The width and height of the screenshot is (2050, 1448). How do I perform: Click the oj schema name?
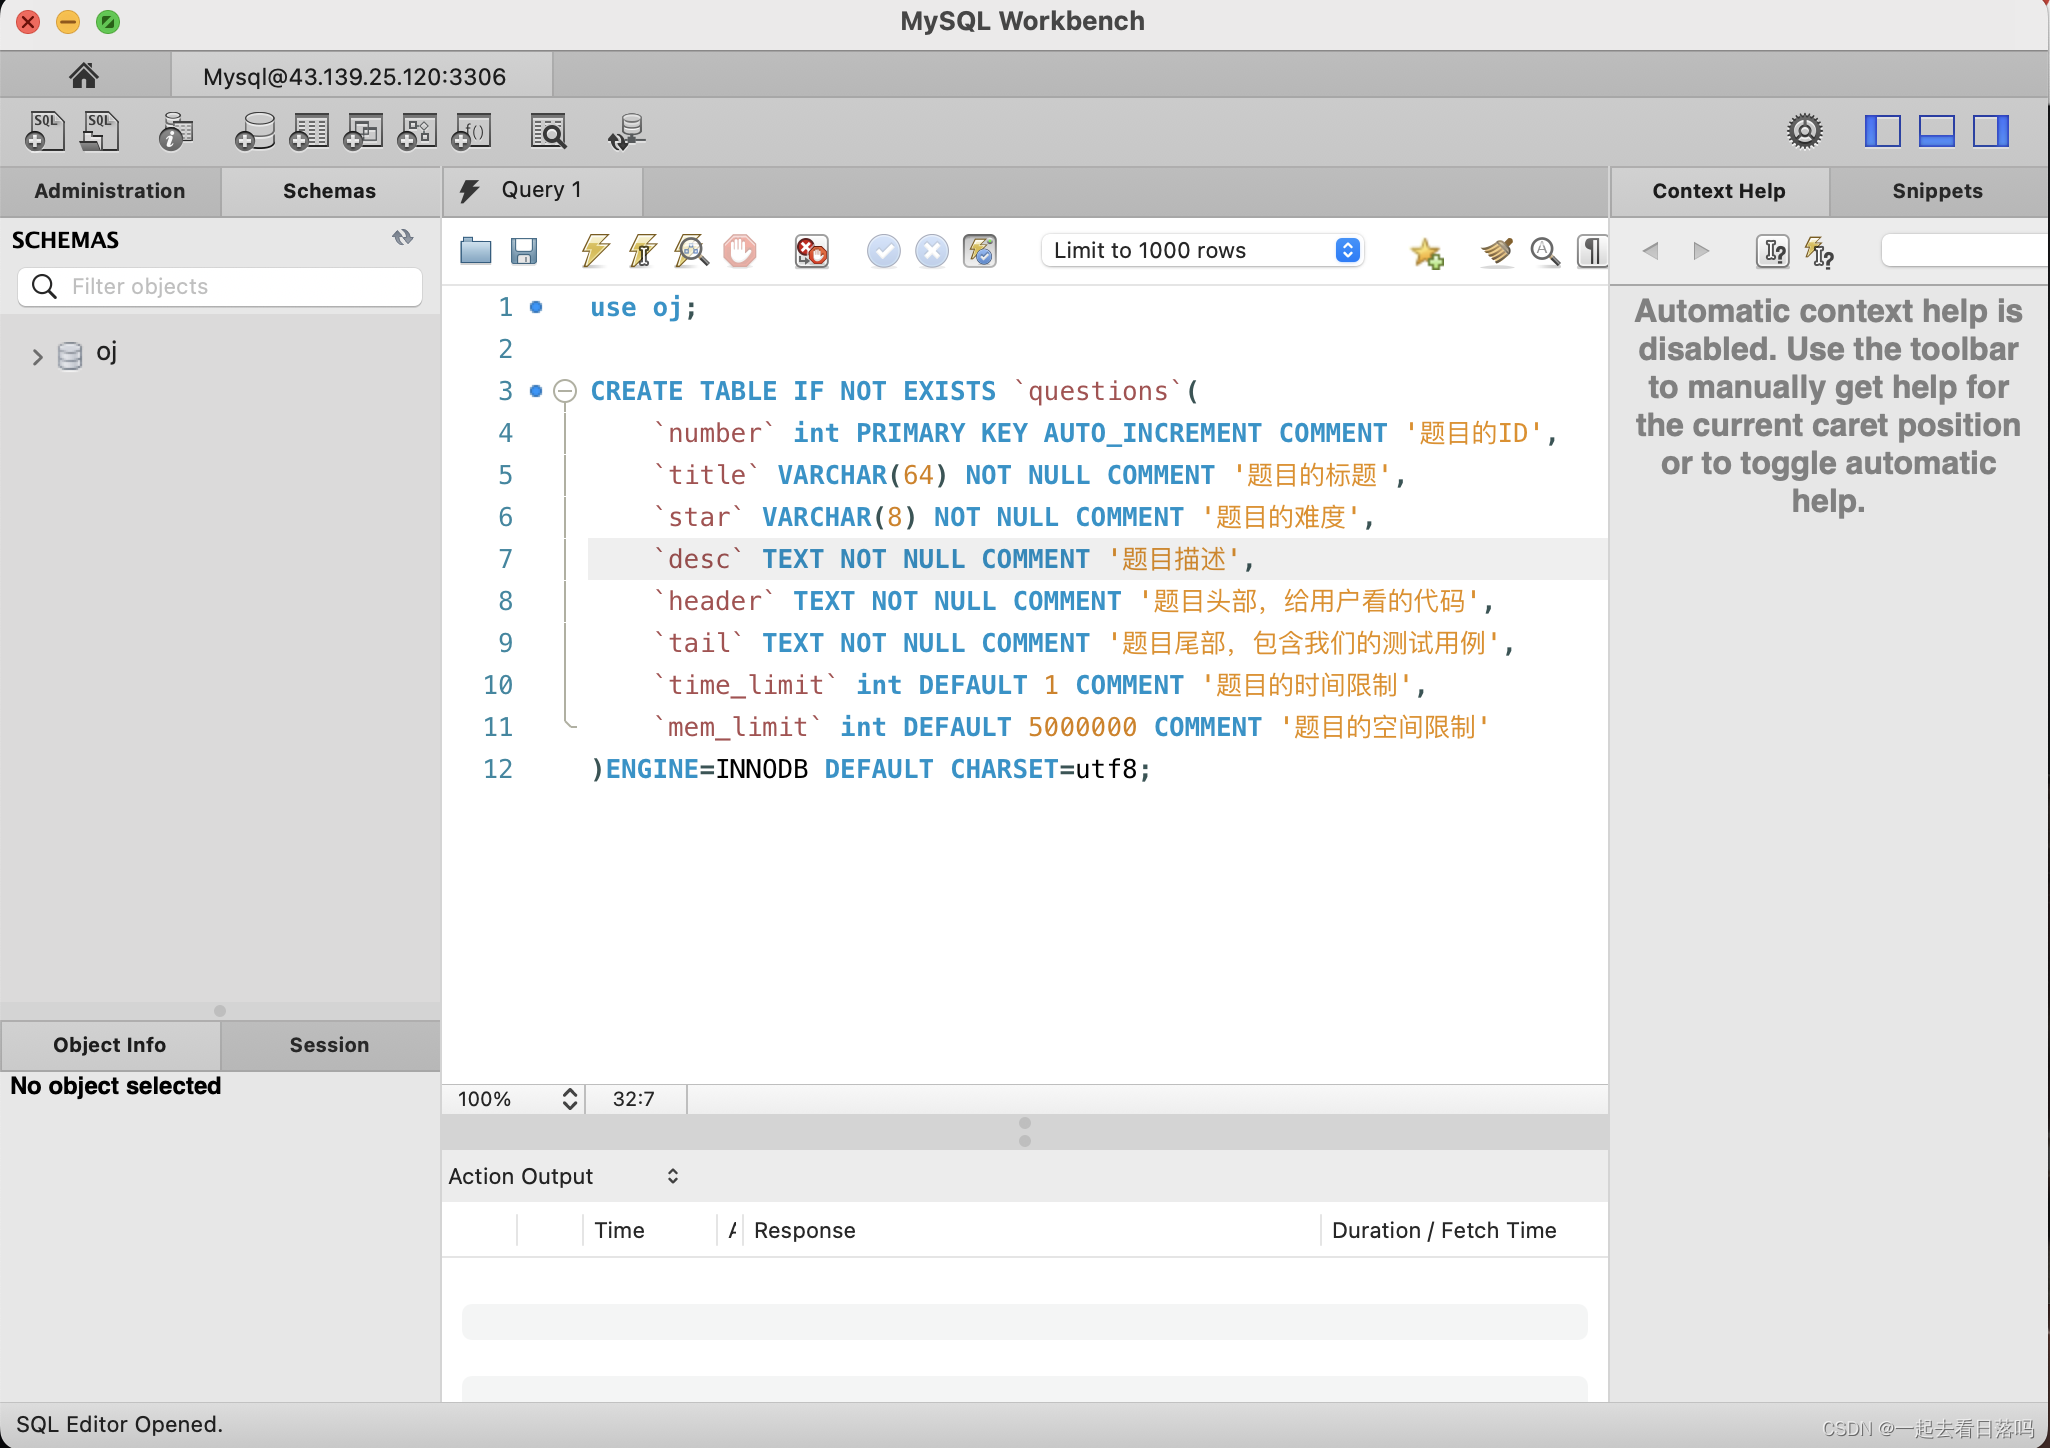coord(106,352)
